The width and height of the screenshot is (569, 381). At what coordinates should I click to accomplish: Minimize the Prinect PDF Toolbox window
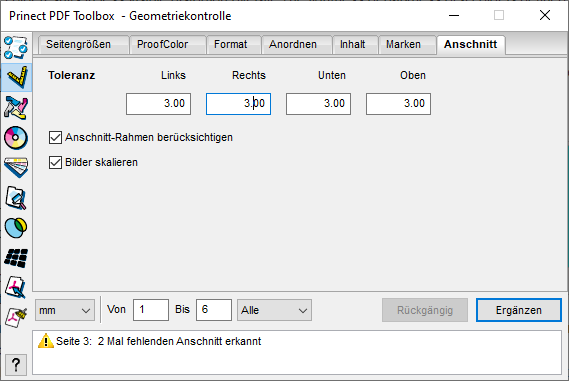tap(454, 15)
